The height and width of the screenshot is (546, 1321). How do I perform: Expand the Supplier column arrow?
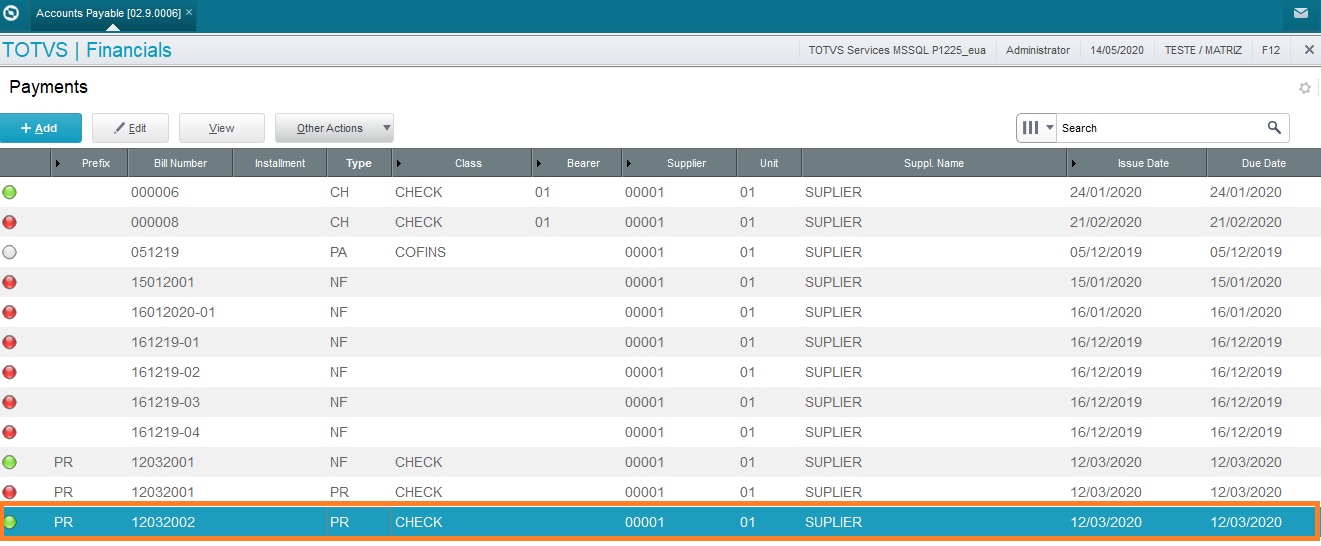(x=629, y=163)
